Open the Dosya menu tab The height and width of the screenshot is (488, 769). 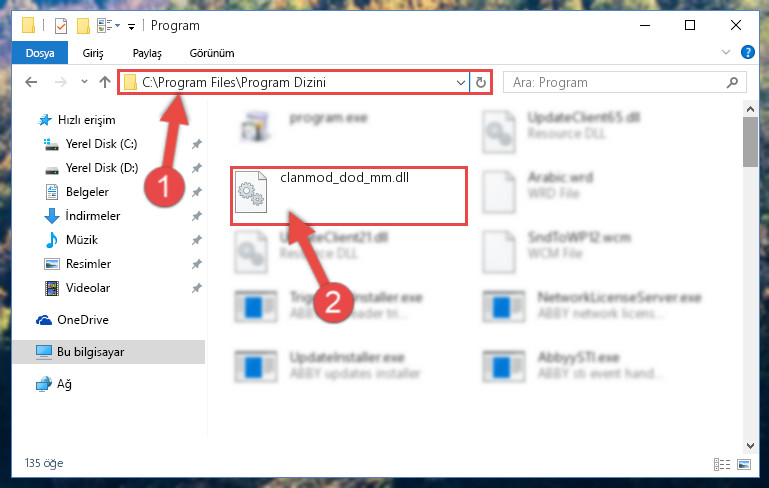(40, 53)
